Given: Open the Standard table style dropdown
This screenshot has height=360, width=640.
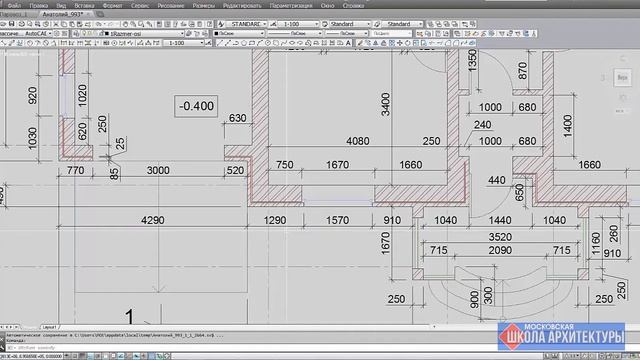Looking at the screenshot, I should click(350, 24).
